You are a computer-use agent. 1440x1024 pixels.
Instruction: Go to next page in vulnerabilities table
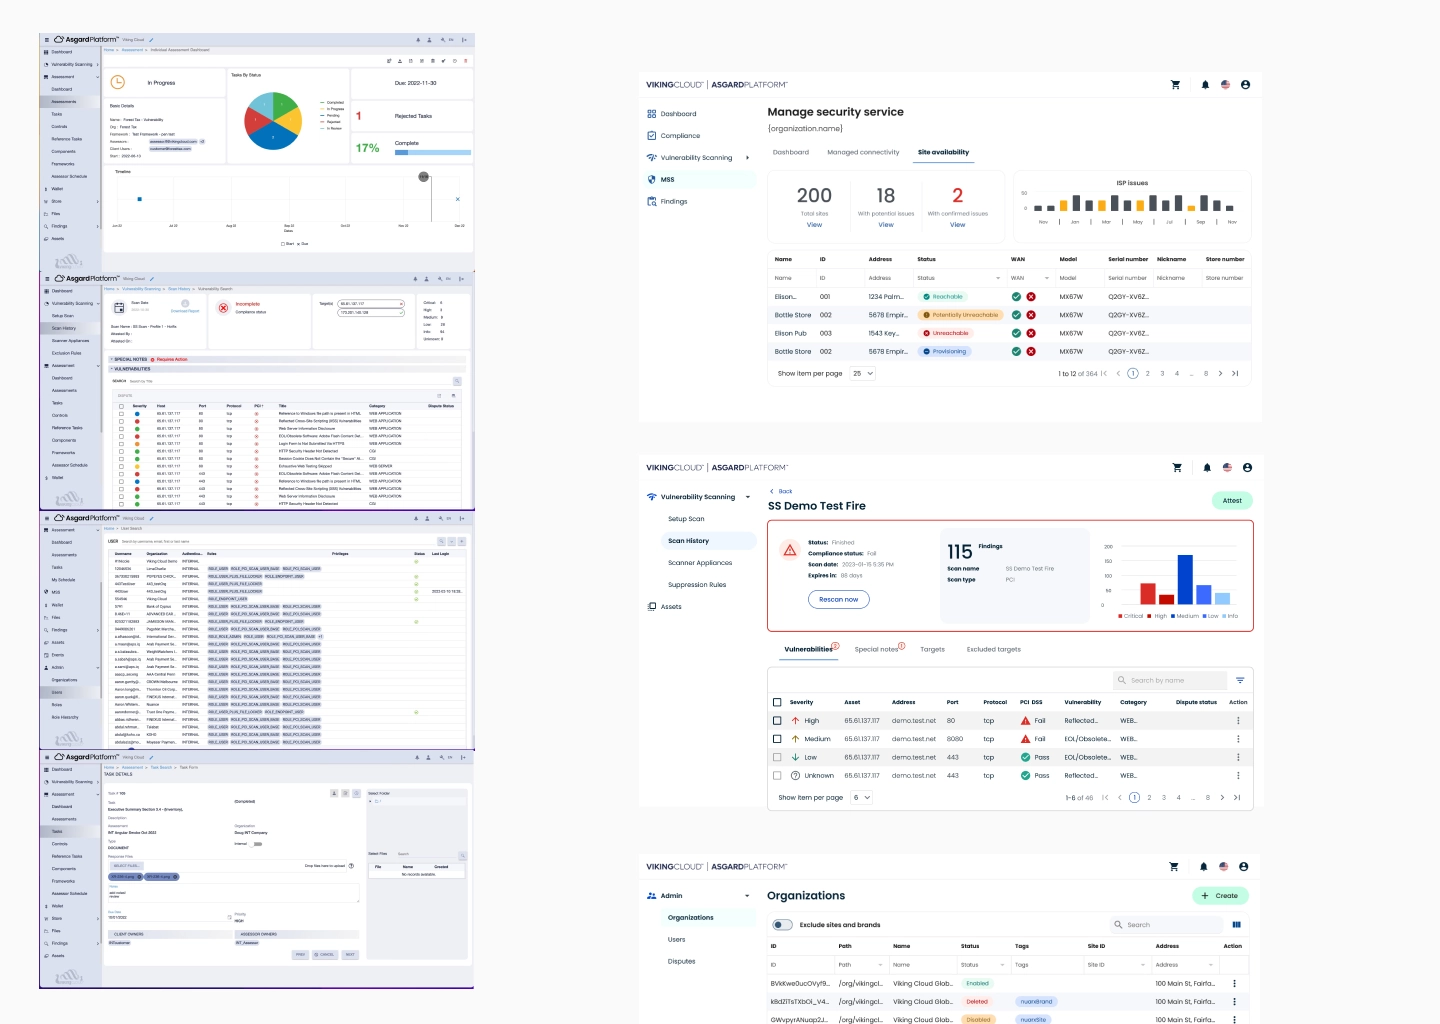pyautogui.click(x=1222, y=797)
